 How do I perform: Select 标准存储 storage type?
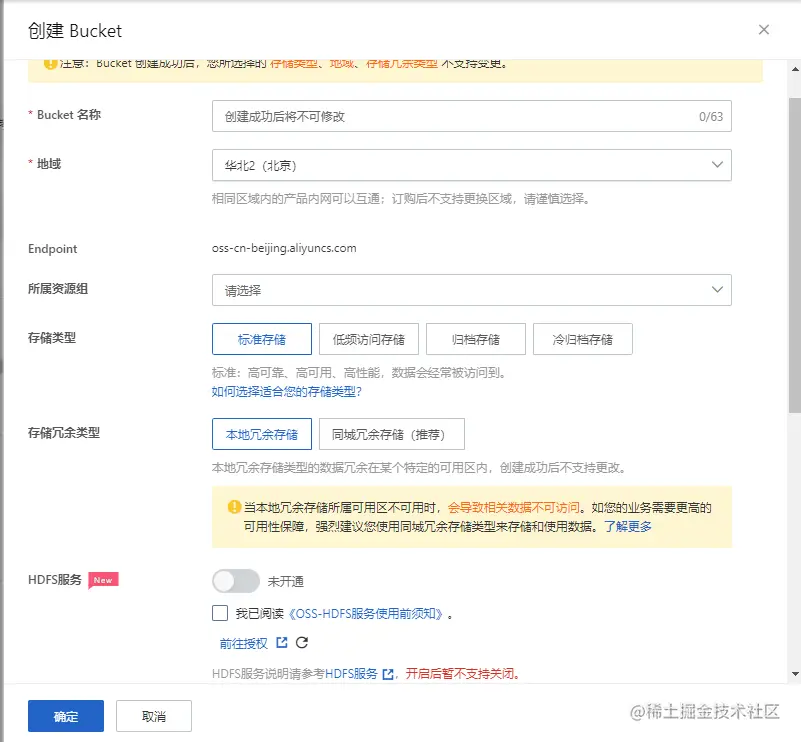point(262,339)
